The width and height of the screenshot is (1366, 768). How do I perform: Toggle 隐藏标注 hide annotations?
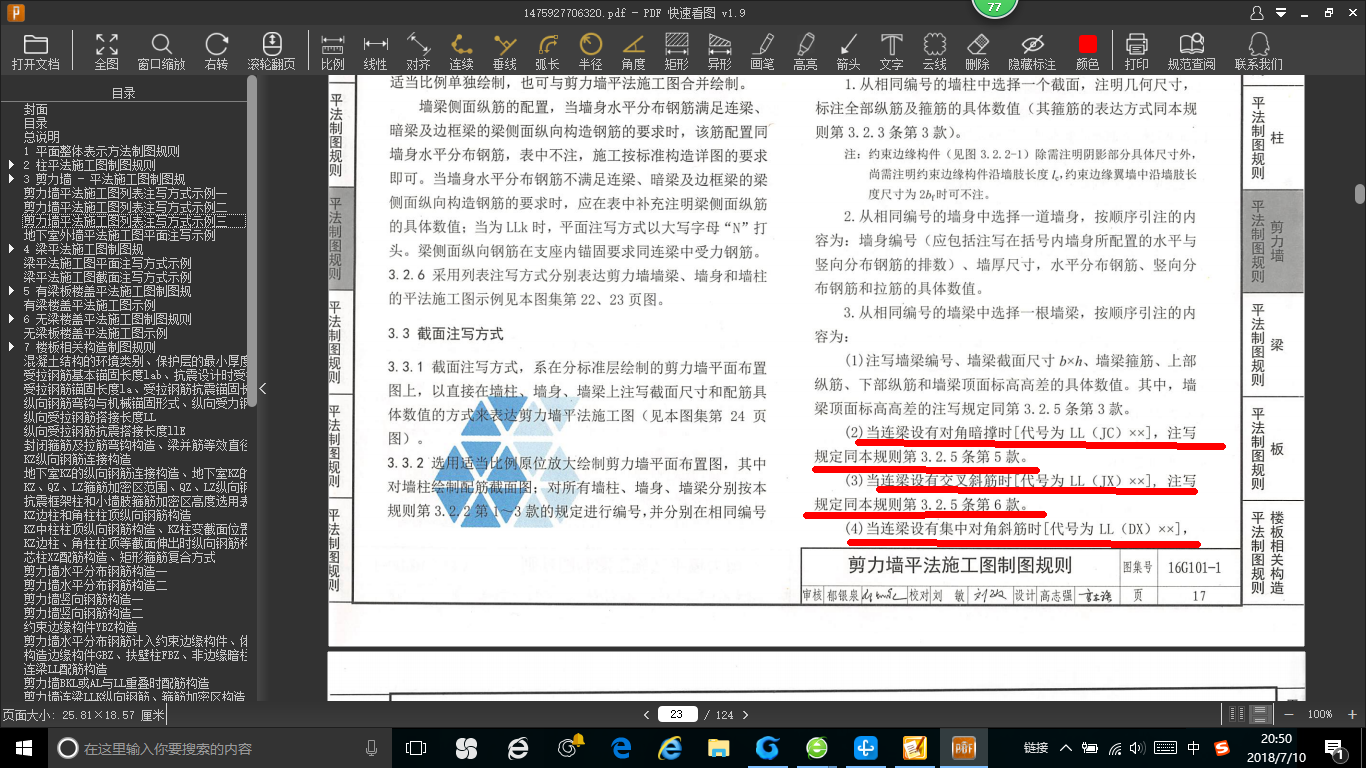coord(1032,51)
